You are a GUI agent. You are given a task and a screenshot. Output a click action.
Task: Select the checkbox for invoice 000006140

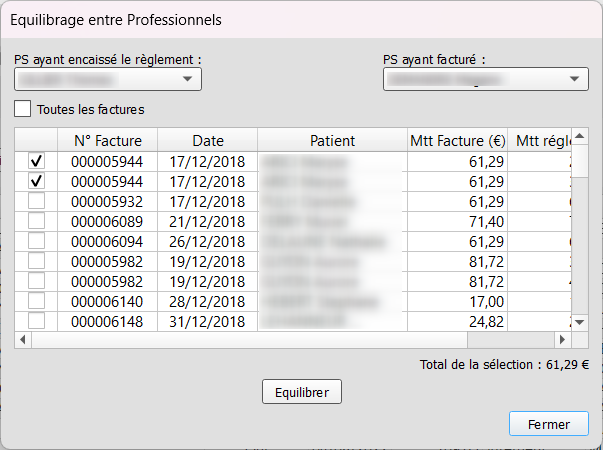[x=37, y=301]
